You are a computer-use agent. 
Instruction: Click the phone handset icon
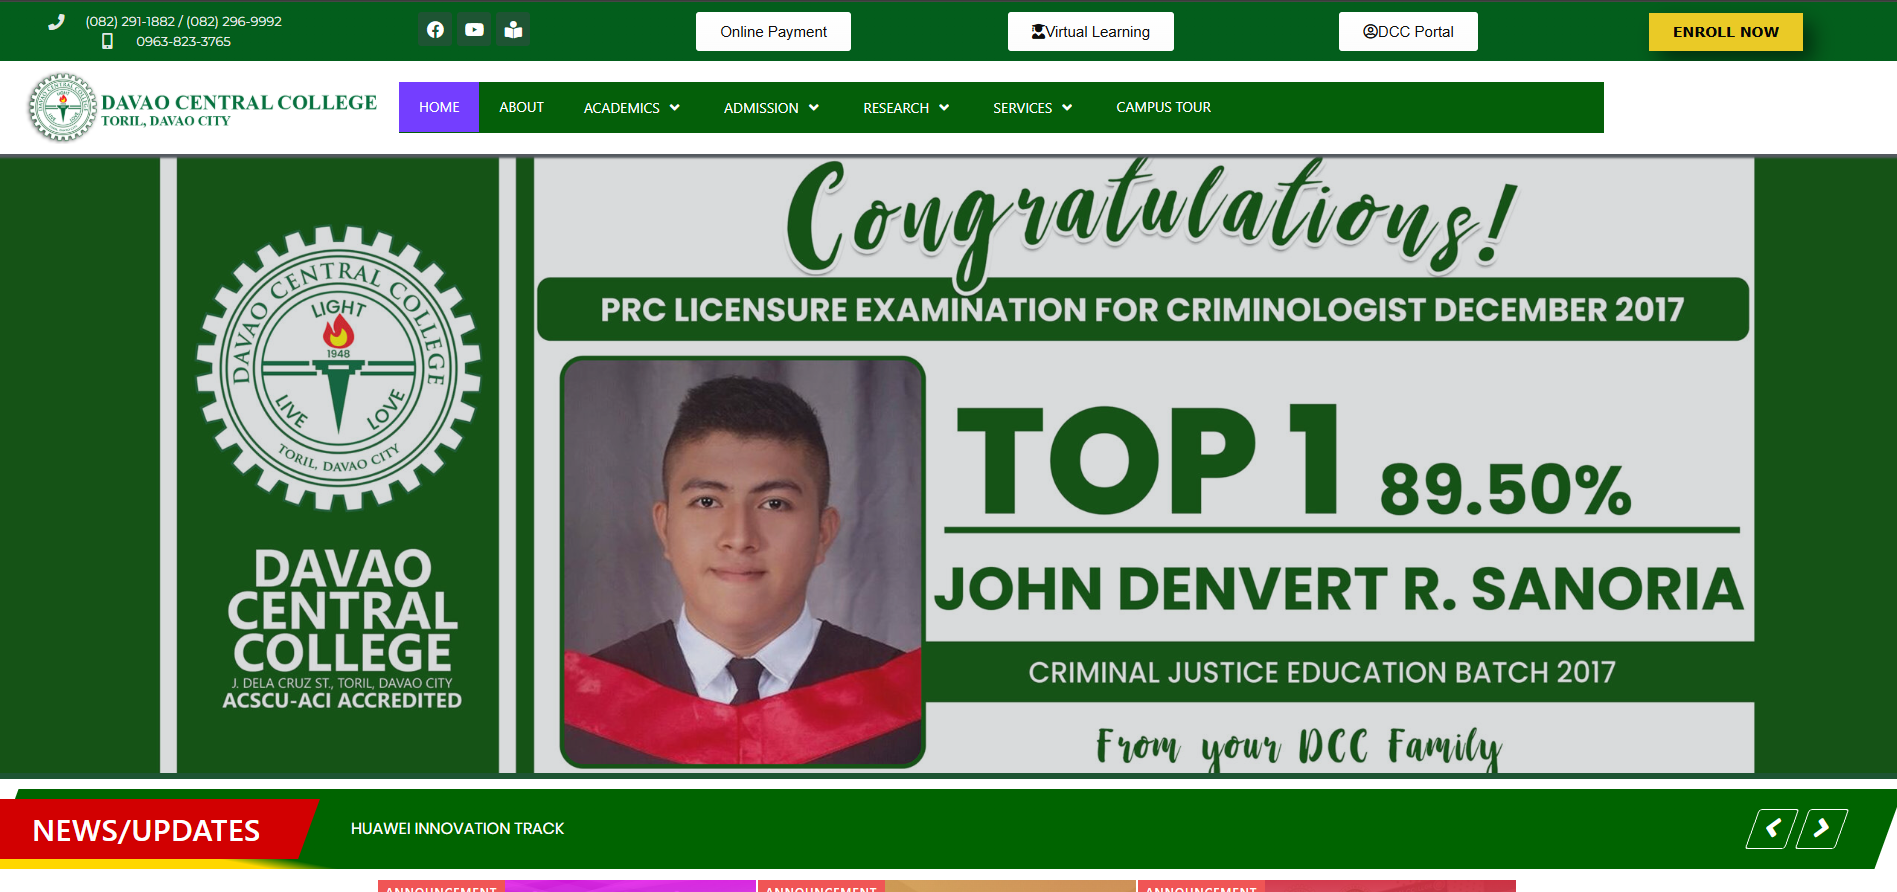[57, 21]
